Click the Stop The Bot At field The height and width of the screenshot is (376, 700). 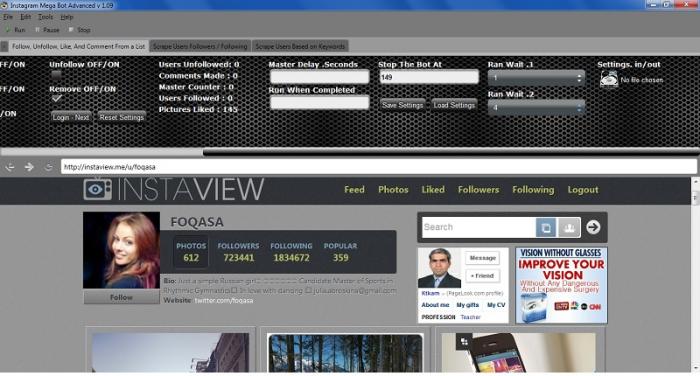coord(429,77)
